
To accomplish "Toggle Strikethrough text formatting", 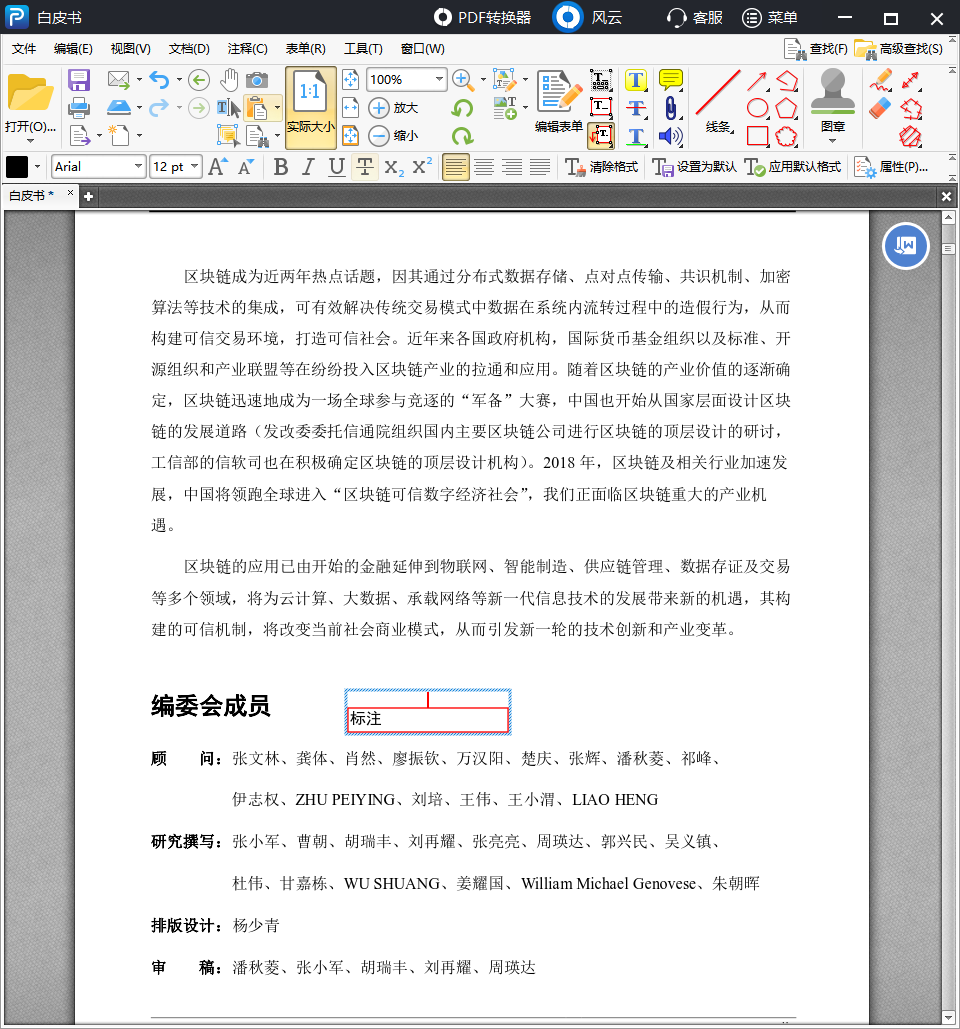I will point(365,167).
